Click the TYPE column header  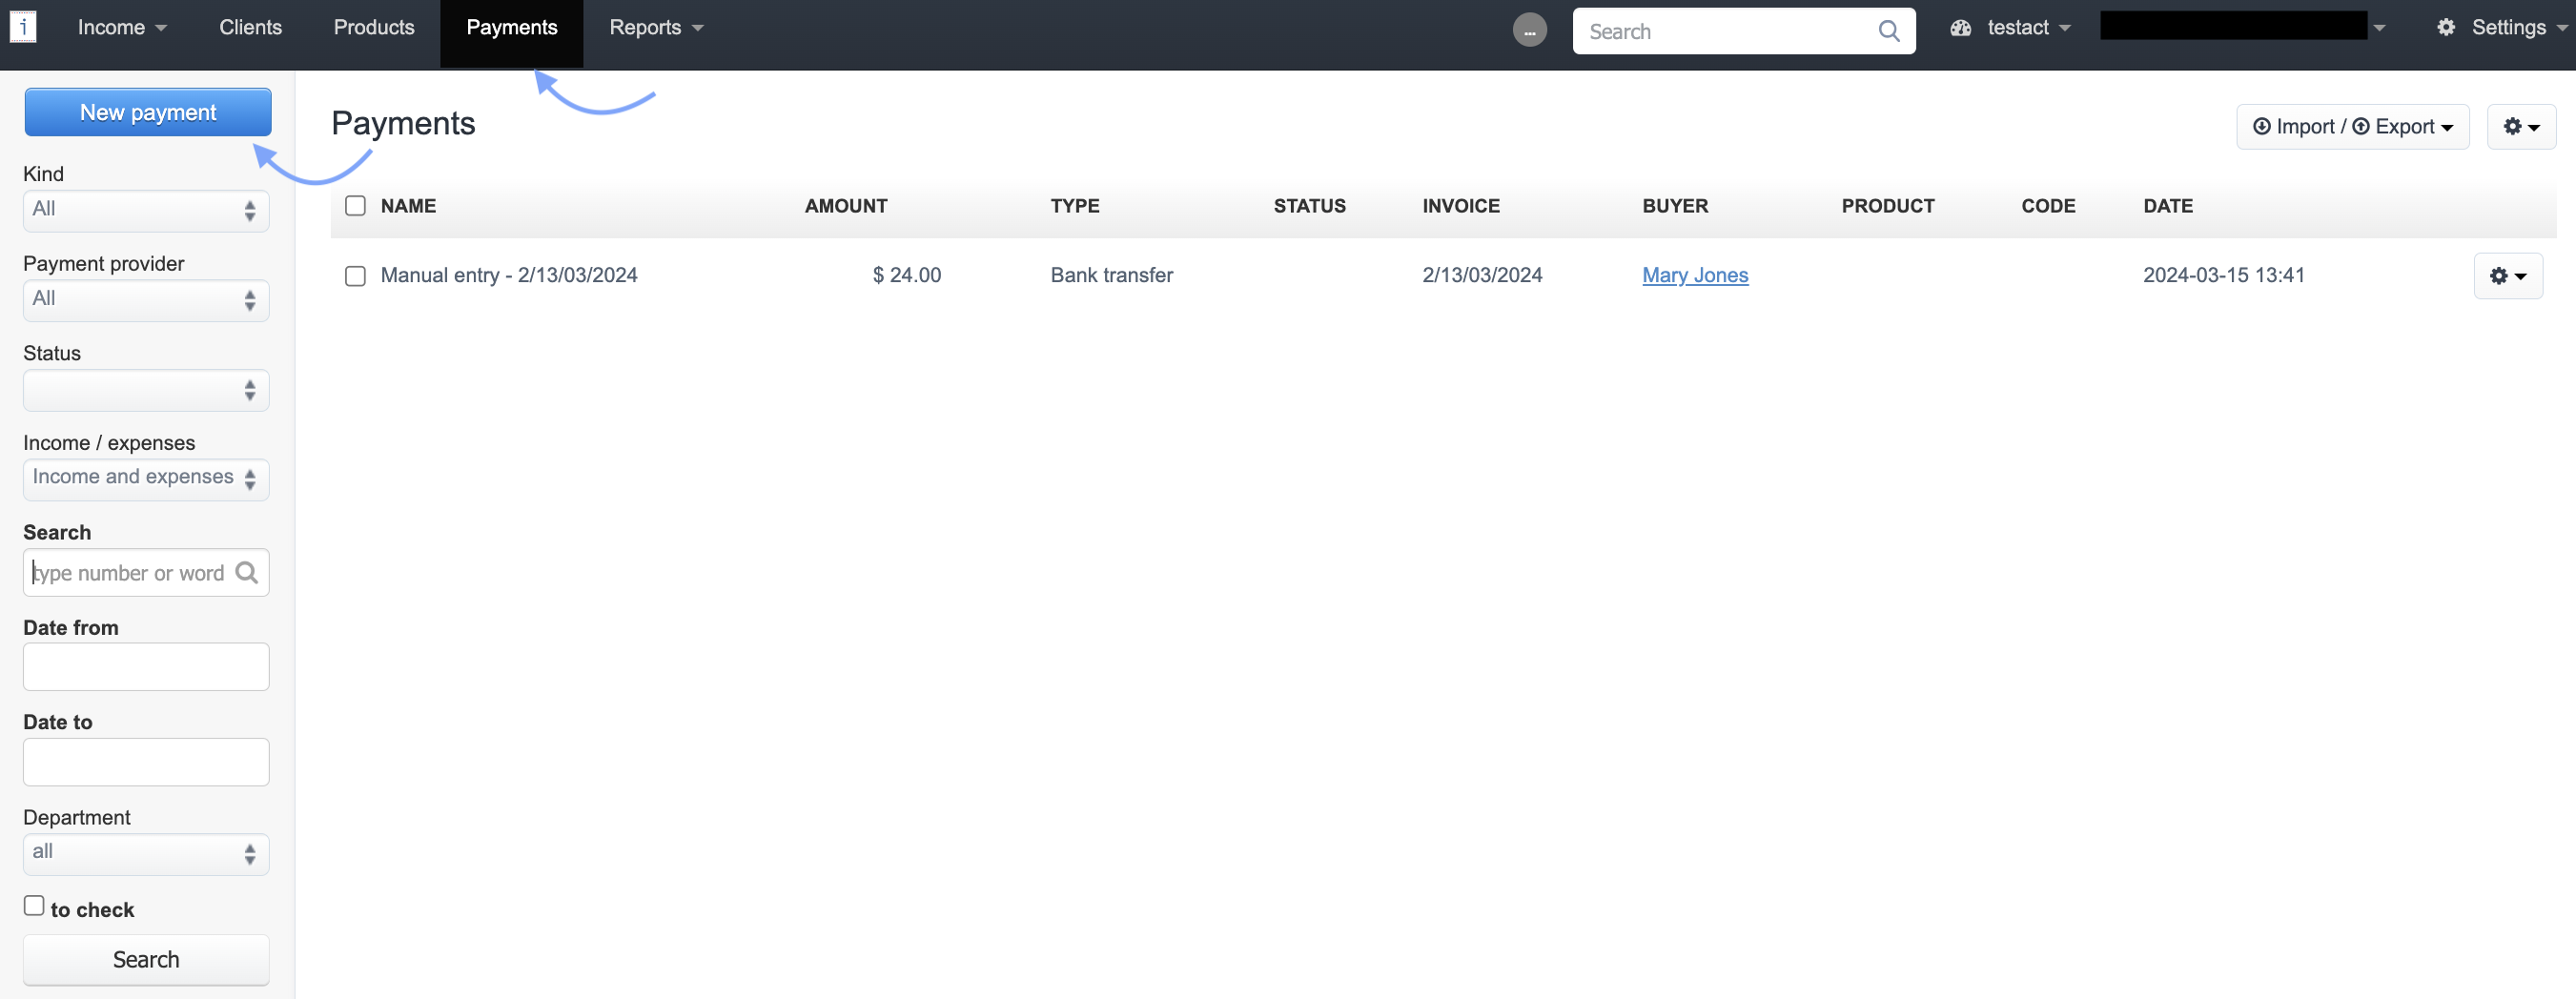(x=1075, y=206)
